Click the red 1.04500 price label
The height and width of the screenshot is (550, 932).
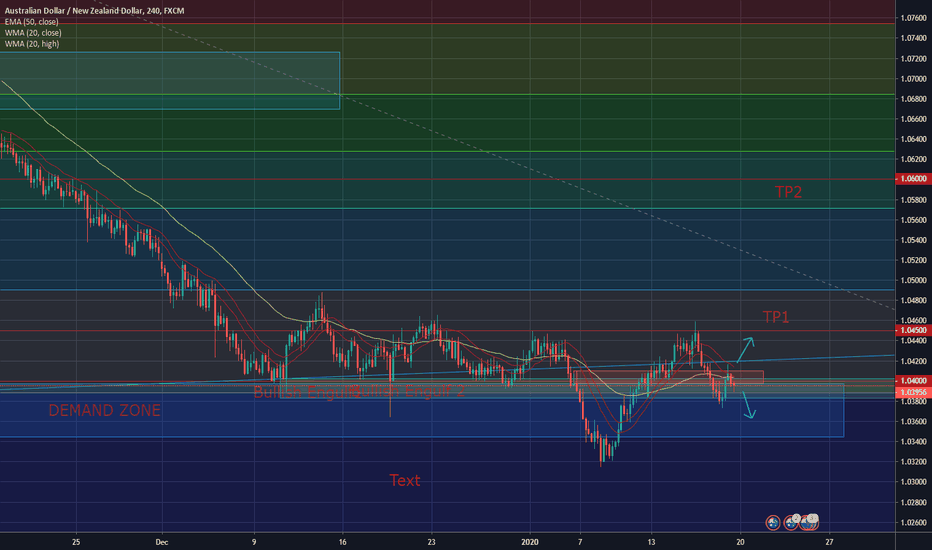914,330
